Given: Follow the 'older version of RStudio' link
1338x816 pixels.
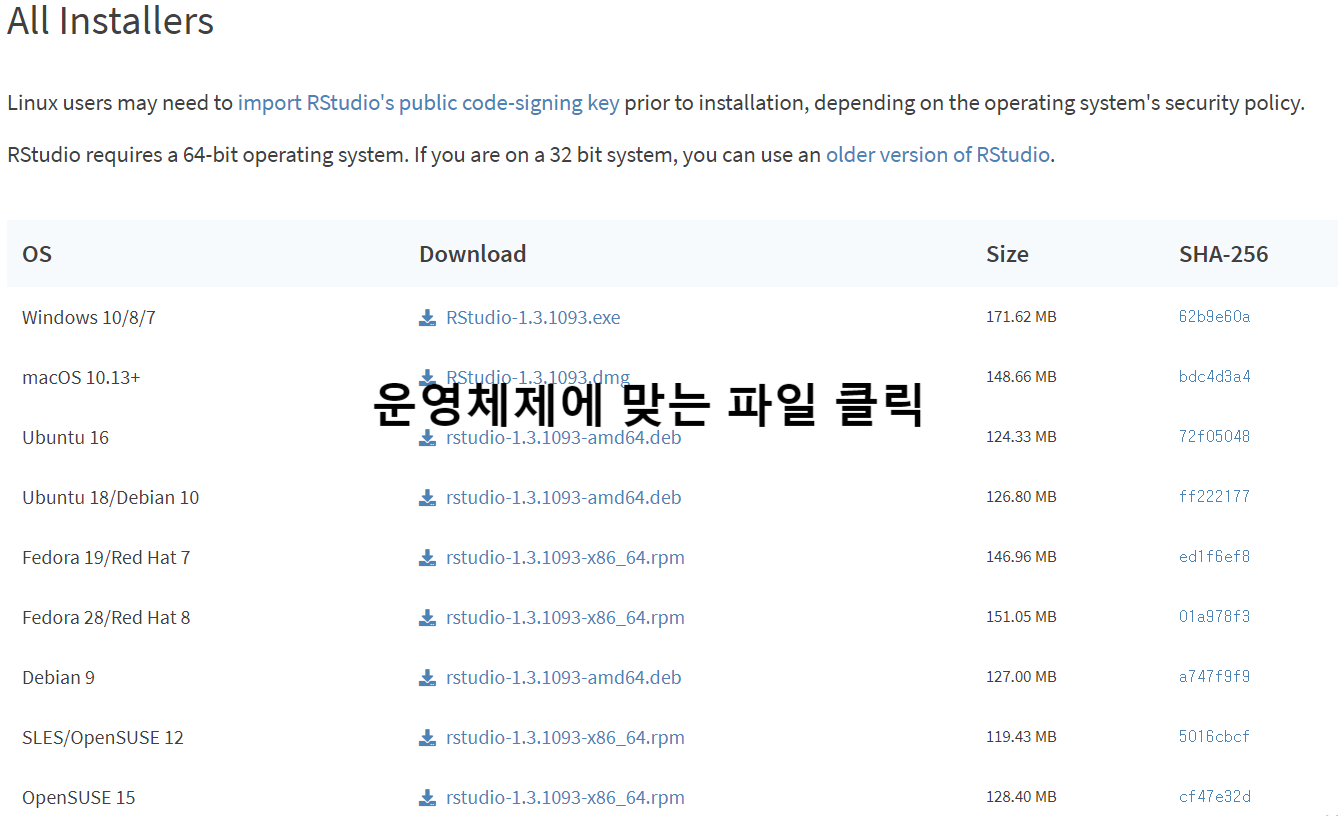Looking at the screenshot, I should point(938,155).
